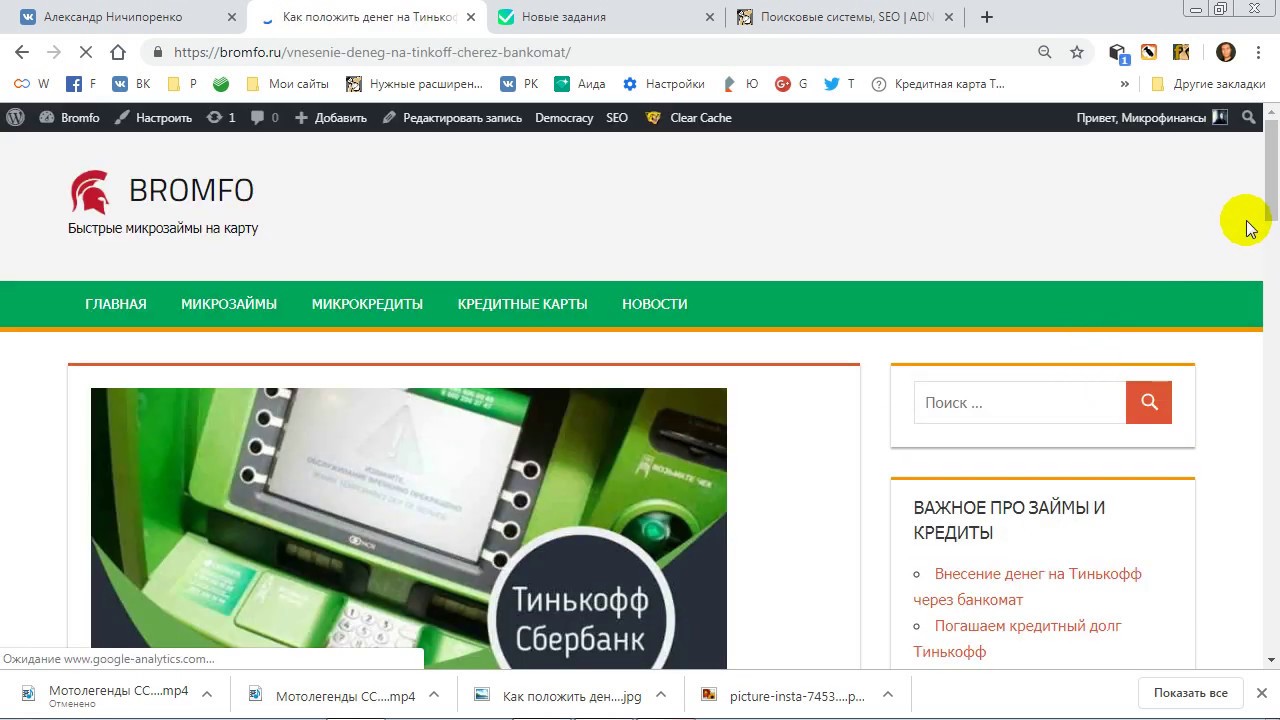Image resolution: width=1280 pixels, height=720 pixels.
Task: Open the VK bookmark labeled ВК
Action: point(131,84)
